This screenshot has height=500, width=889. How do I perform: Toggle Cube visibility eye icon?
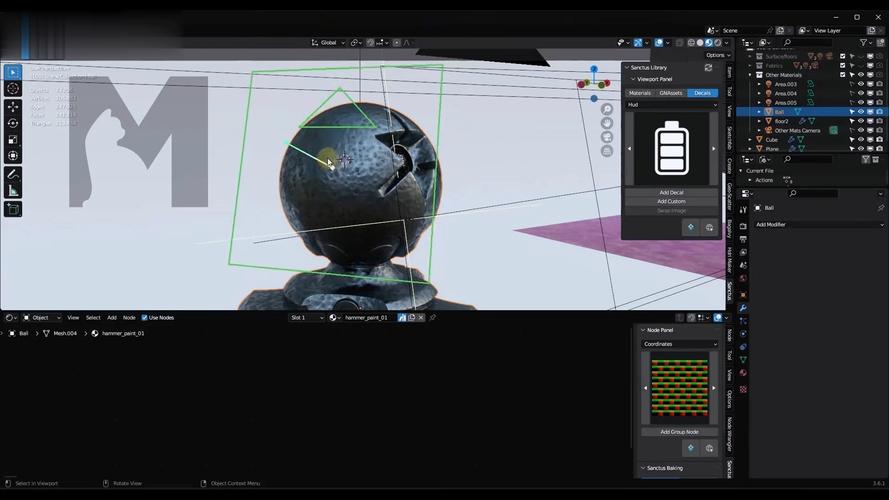[x=861, y=139]
